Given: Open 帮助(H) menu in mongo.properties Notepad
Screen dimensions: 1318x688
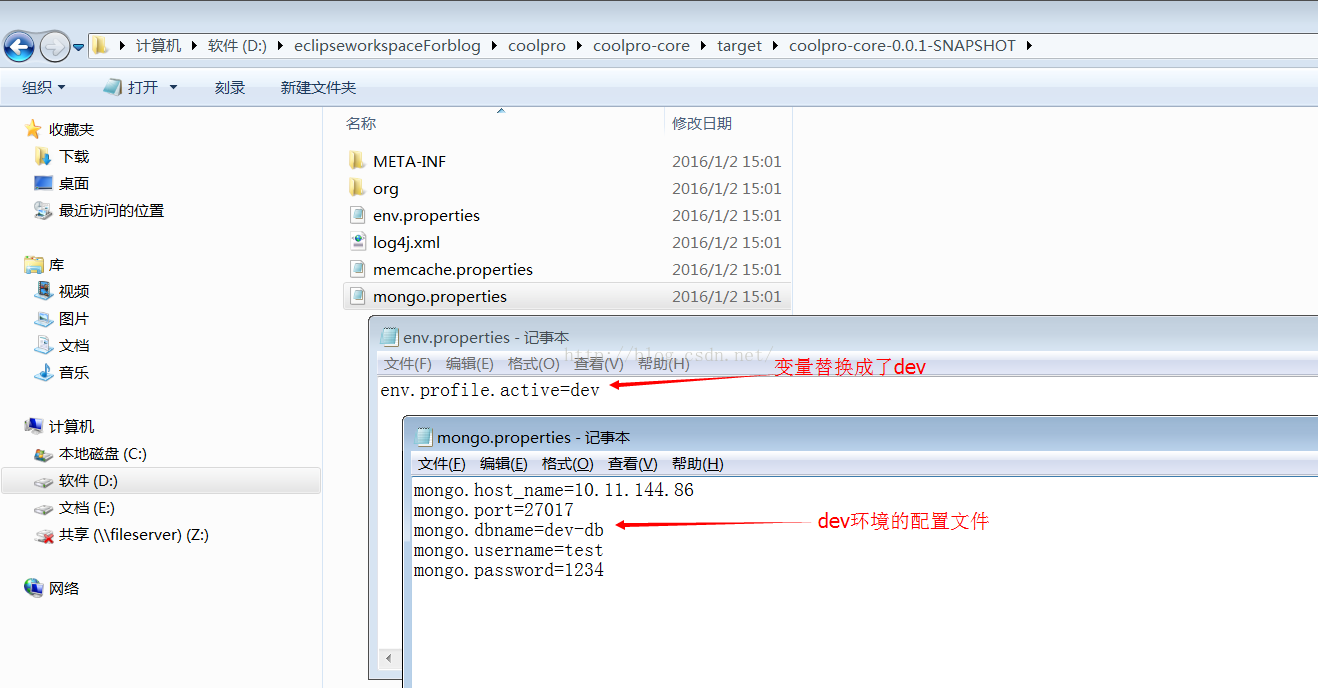Looking at the screenshot, I should (698, 464).
